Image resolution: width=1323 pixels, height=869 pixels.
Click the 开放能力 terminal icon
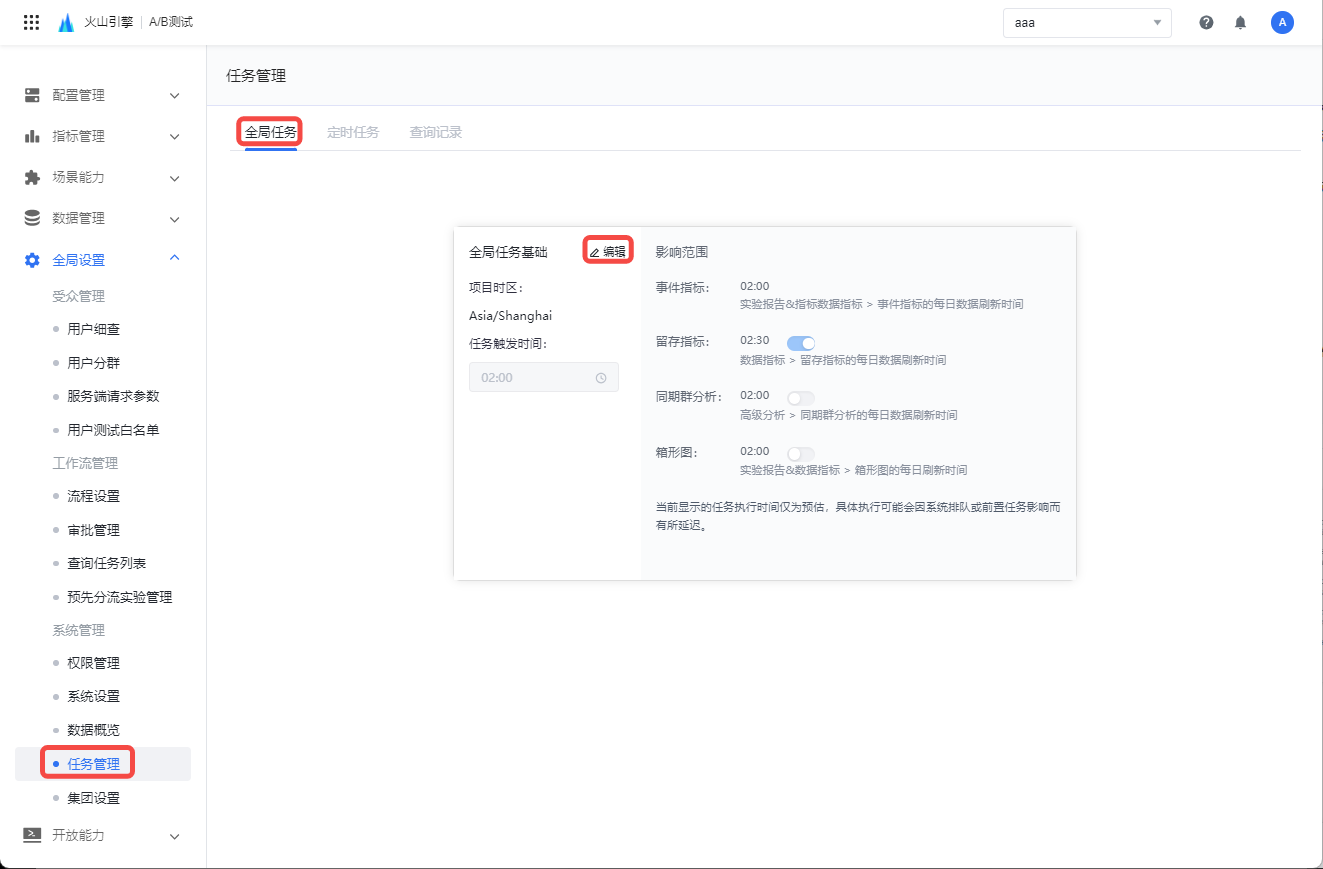click(32, 835)
